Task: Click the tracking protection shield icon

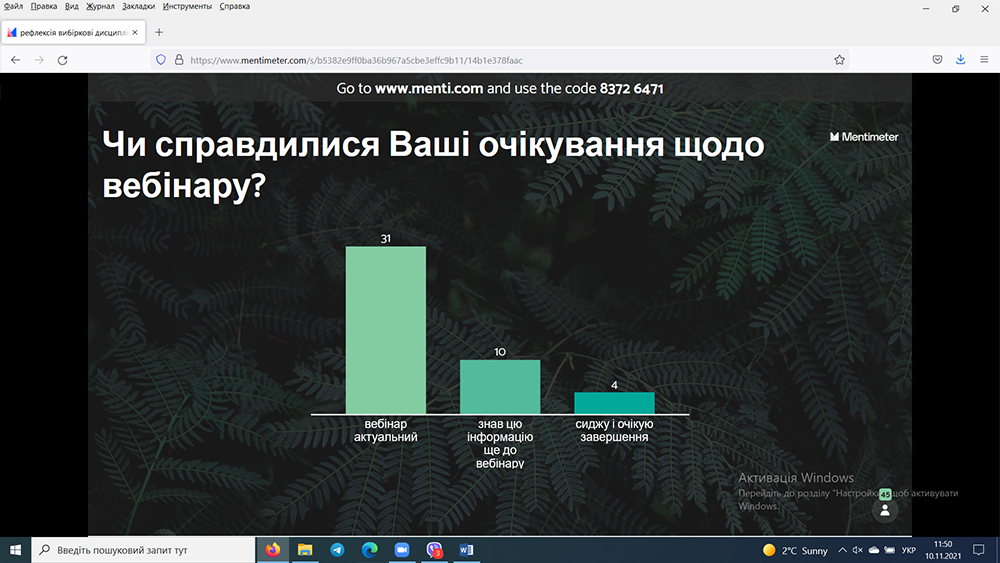Action: coord(160,60)
